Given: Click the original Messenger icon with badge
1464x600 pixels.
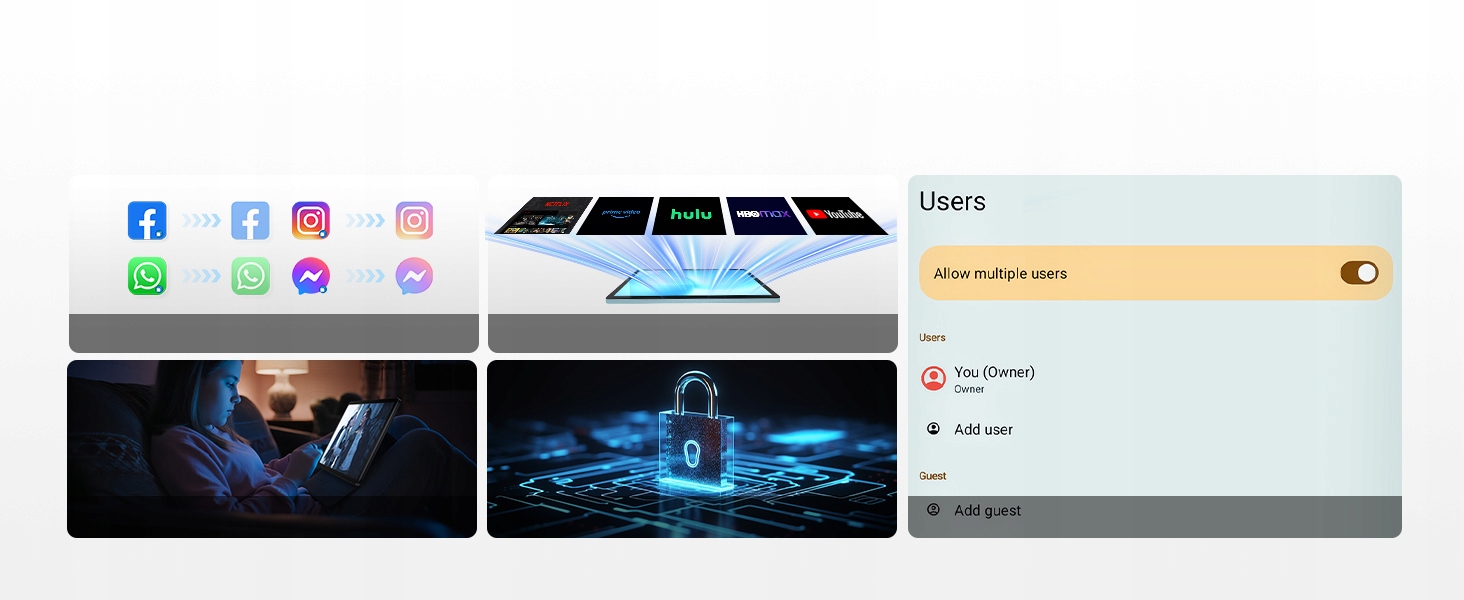Looking at the screenshot, I should [x=311, y=277].
